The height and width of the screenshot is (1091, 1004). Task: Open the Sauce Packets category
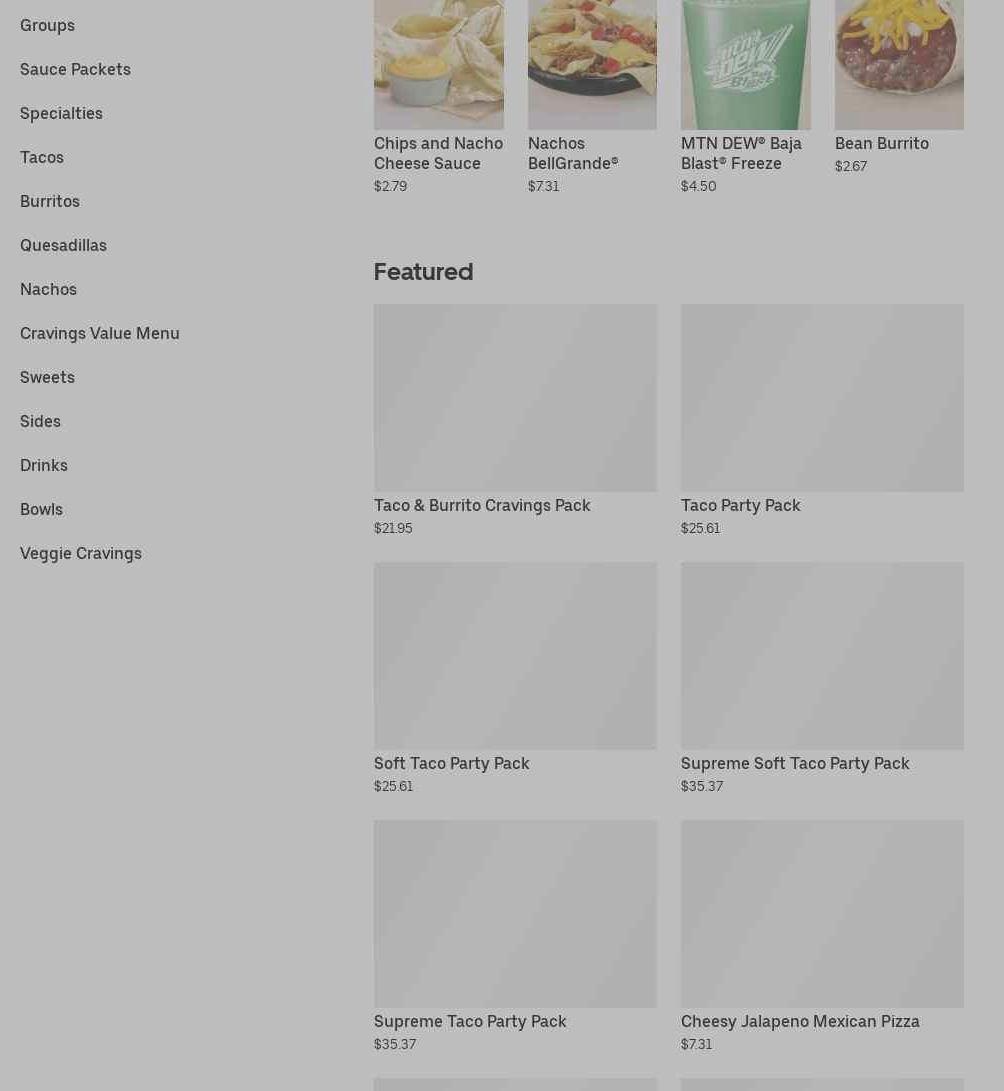(x=75, y=70)
